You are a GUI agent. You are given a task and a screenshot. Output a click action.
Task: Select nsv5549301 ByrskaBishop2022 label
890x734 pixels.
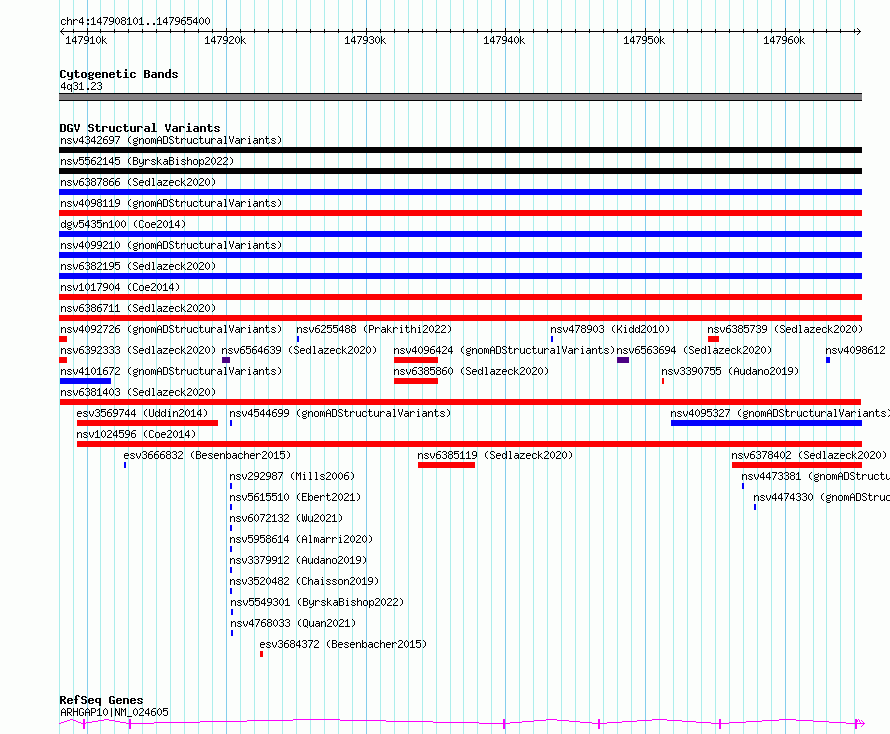[x=317, y=602]
